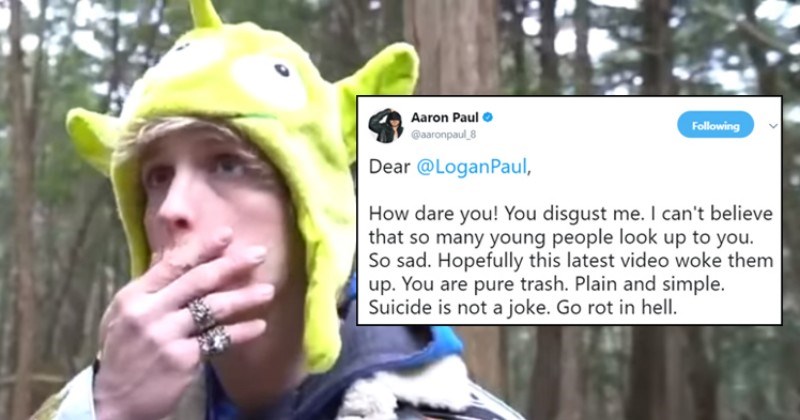Viewport: 800px width, 420px height.
Task: Click the 'How dare you!' sentence
Action: pyautogui.click(x=433, y=214)
